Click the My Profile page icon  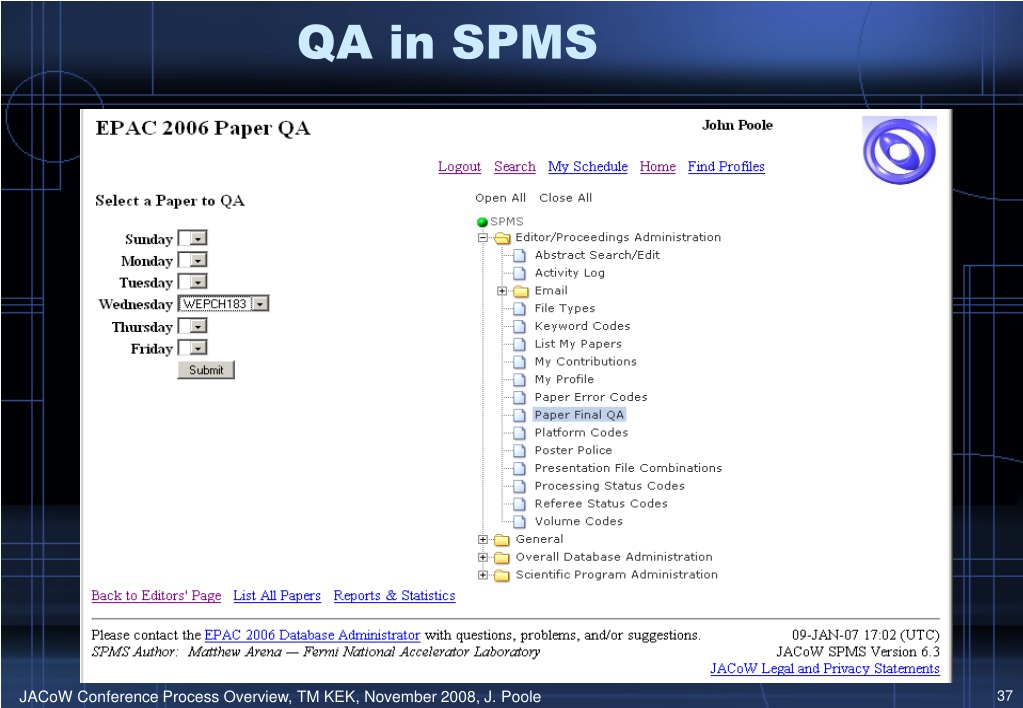(x=519, y=379)
